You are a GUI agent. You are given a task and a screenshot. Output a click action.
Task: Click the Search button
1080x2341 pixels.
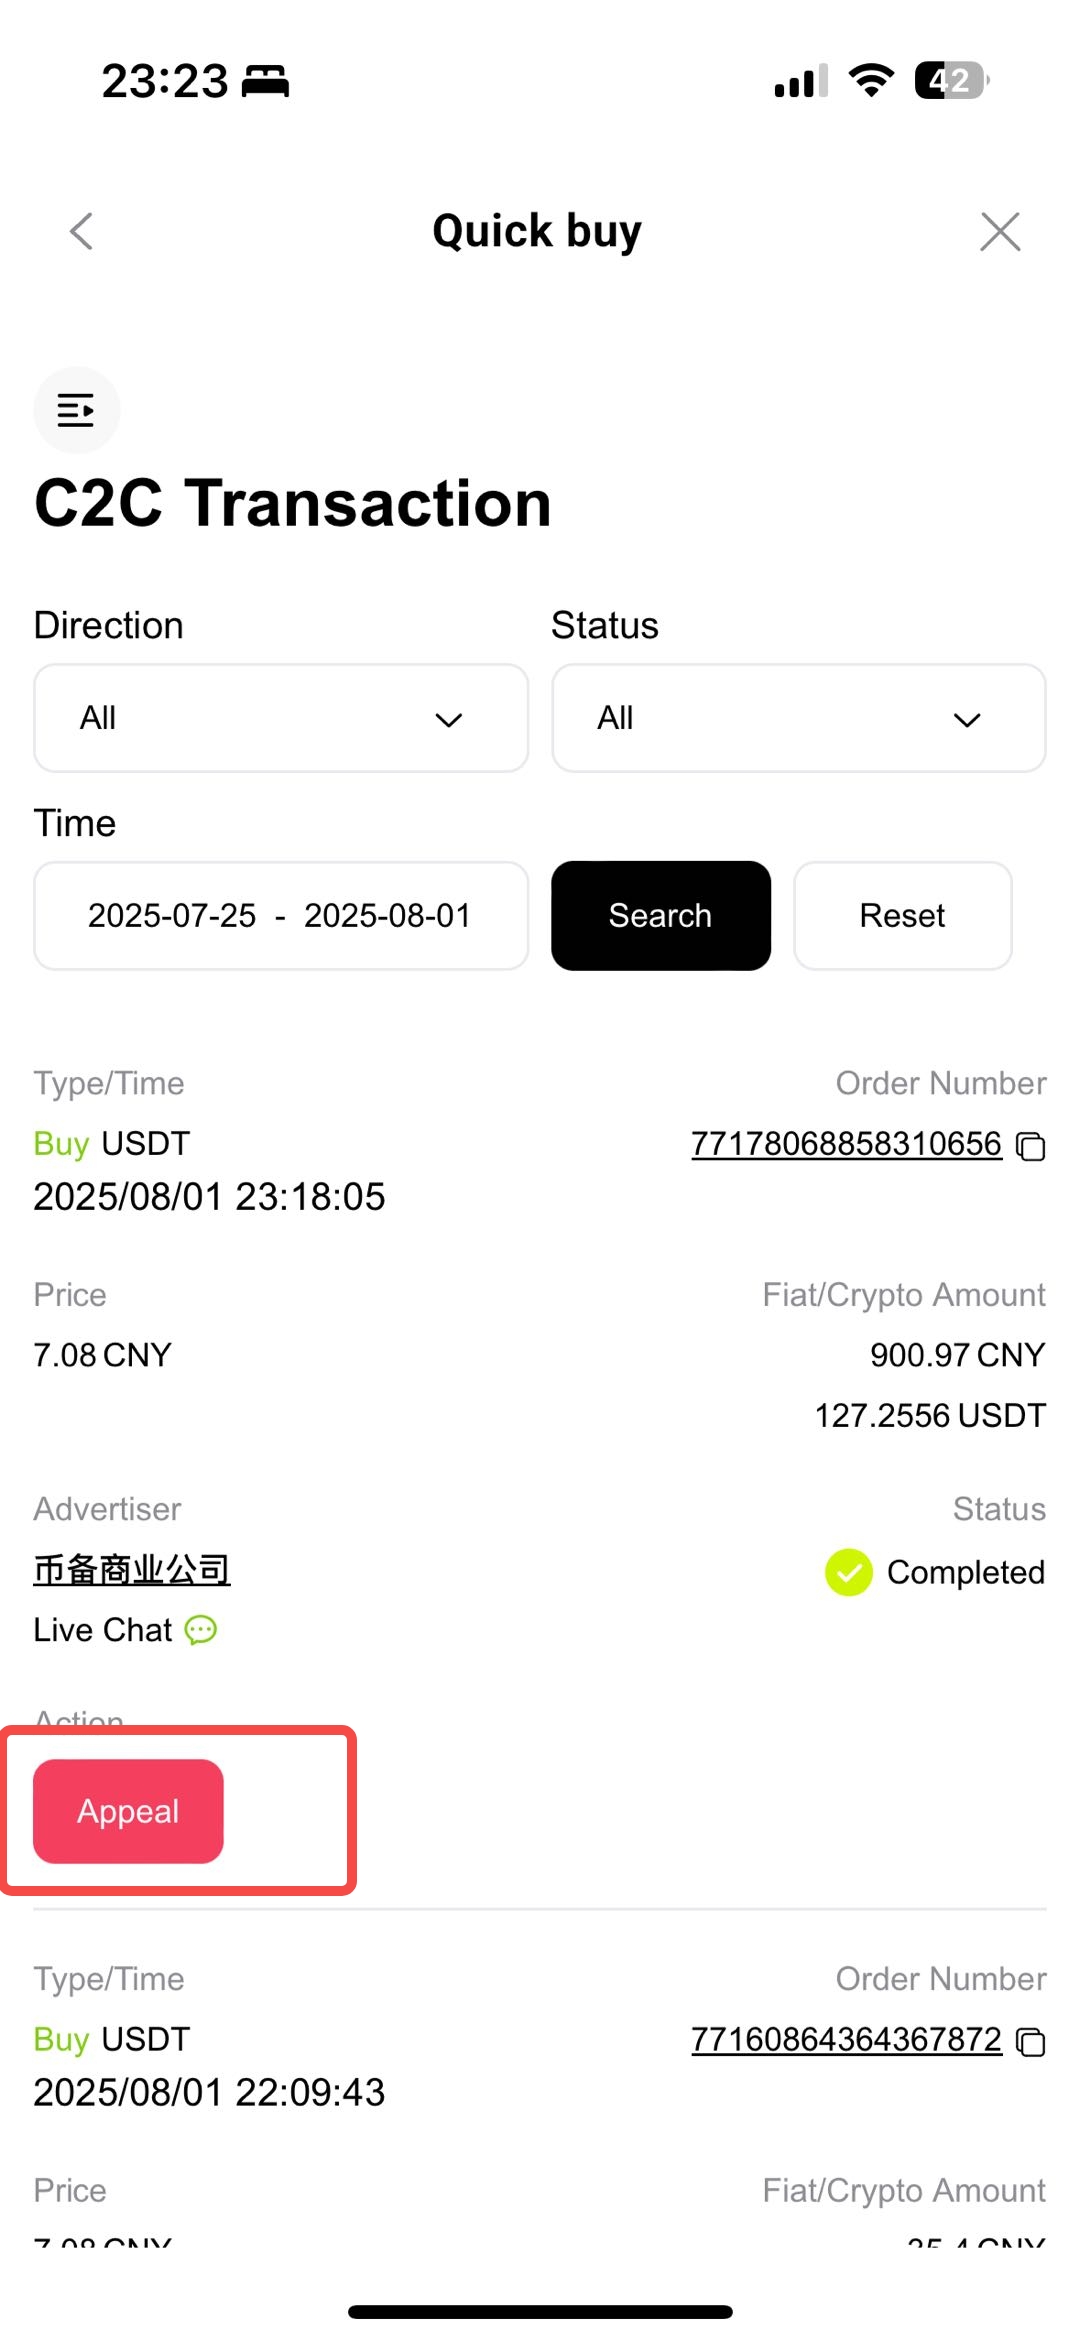pos(661,916)
